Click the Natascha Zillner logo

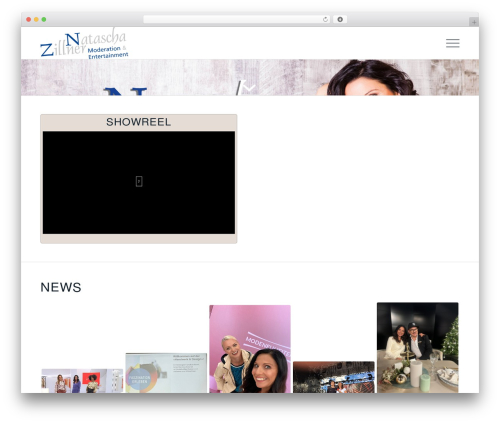[84, 44]
